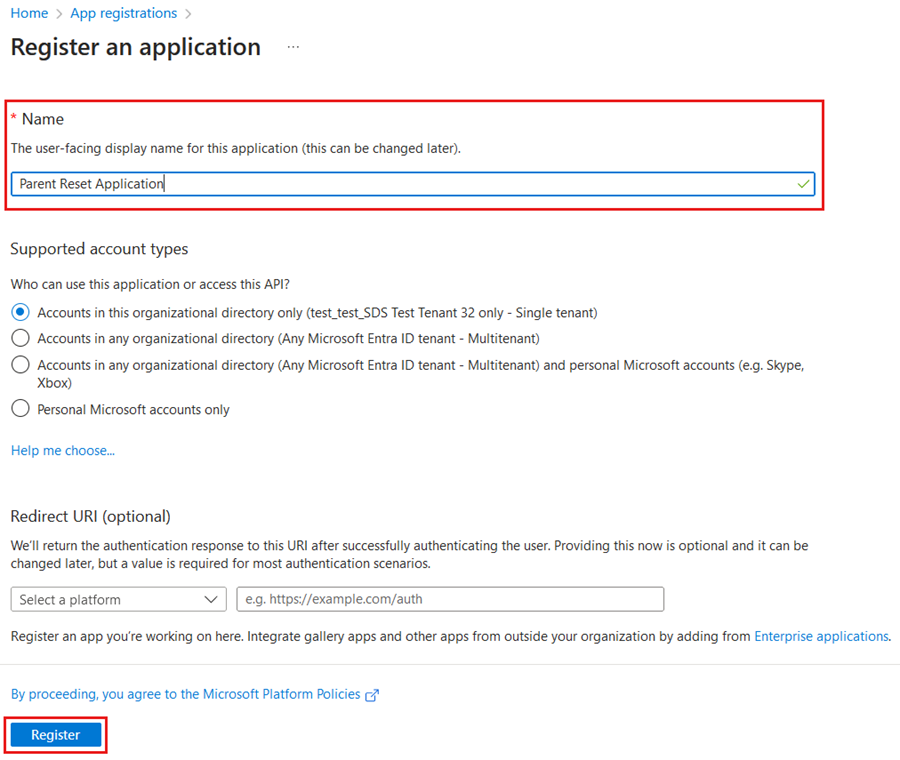Open the Home breadcrumb link

29,13
